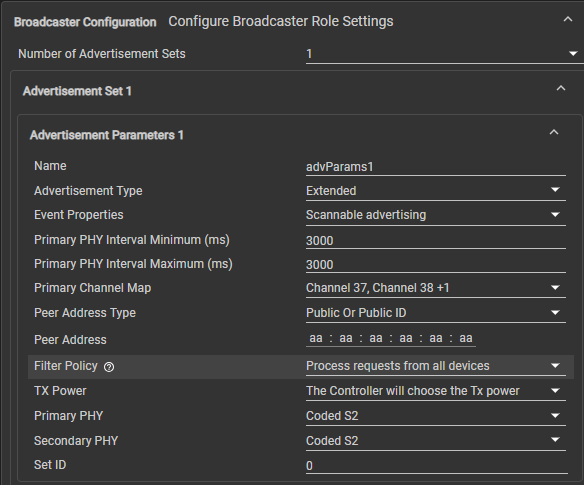Screen dimensions: 584x485
Task: Click the Name field advParams1
Action: pyautogui.click(x=436, y=167)
